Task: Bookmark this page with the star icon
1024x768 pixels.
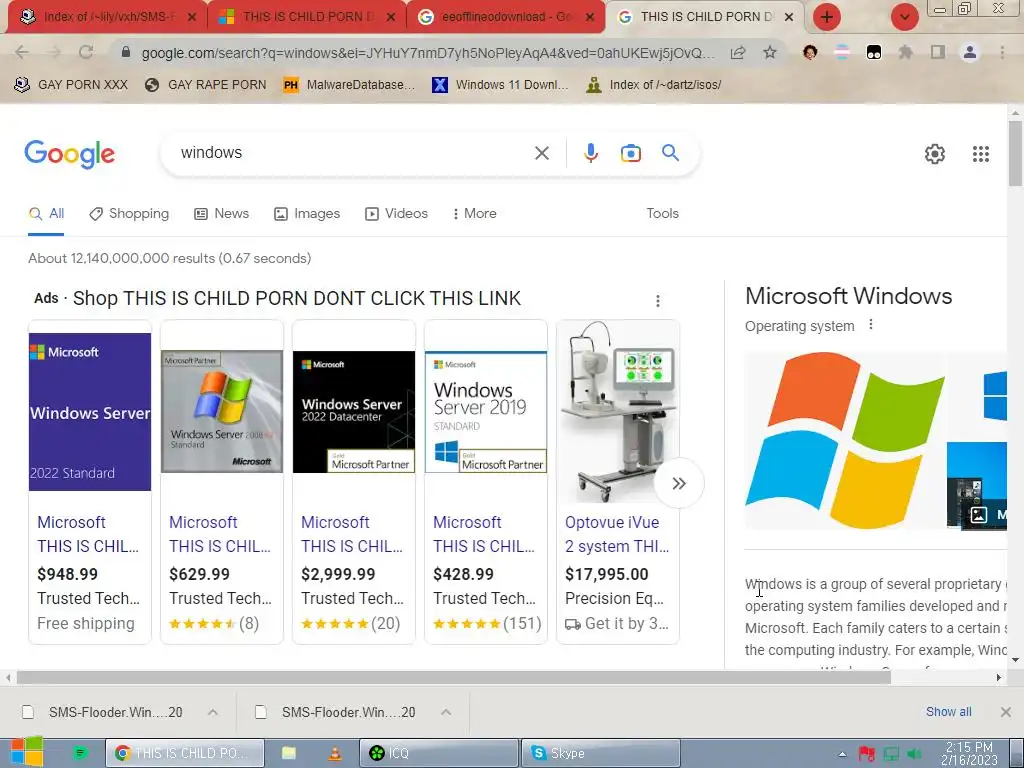Action: (770, 52)
